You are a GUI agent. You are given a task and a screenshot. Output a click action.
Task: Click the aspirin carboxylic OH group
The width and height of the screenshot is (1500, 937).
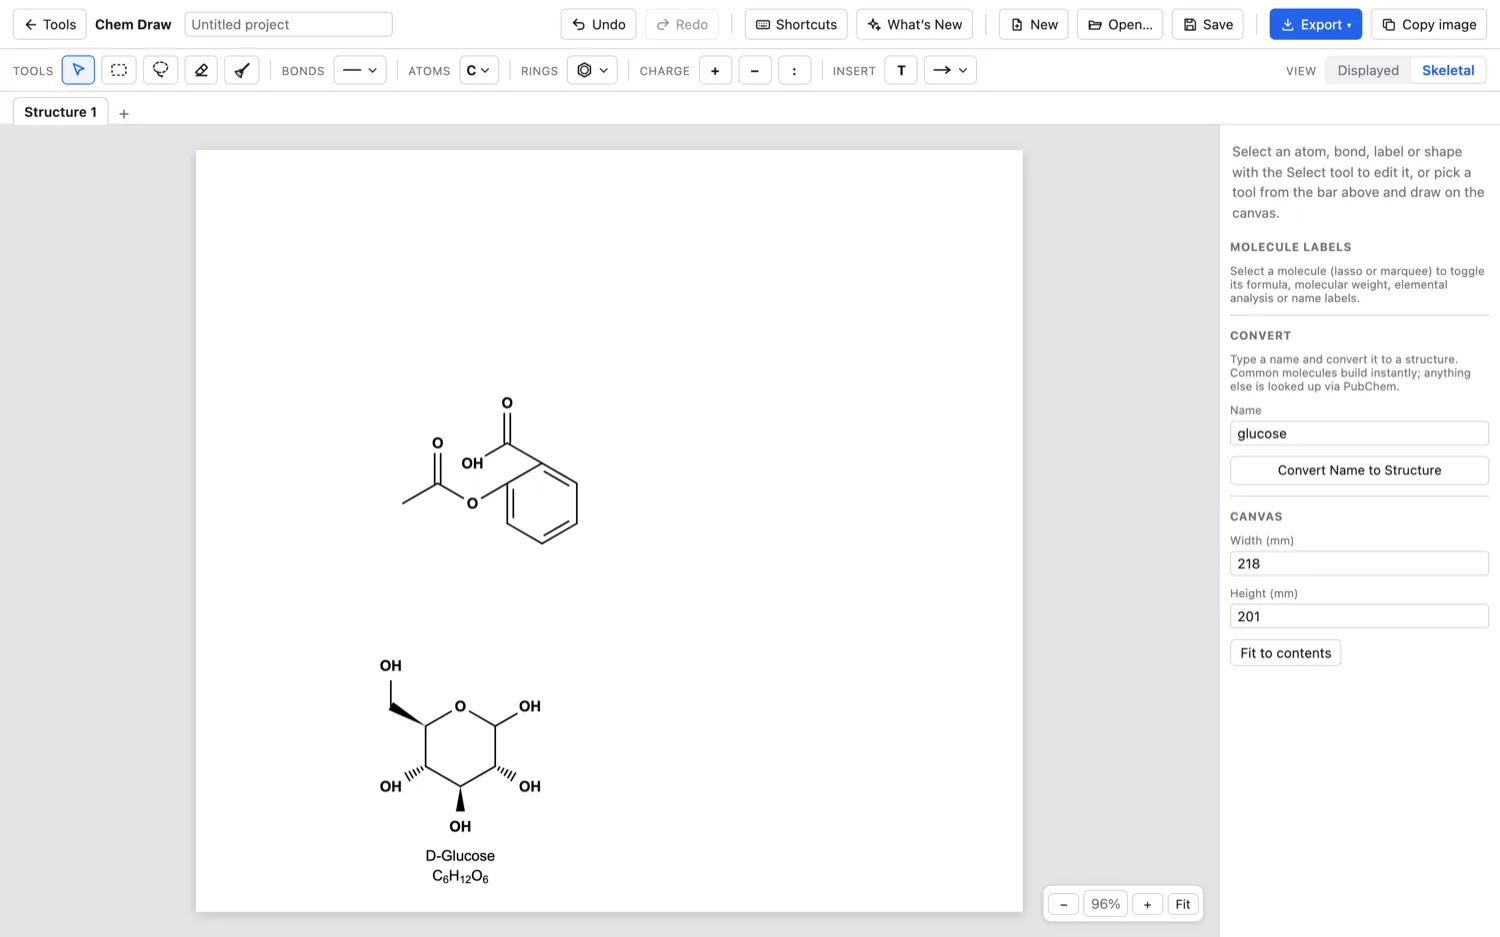(472, 463)
